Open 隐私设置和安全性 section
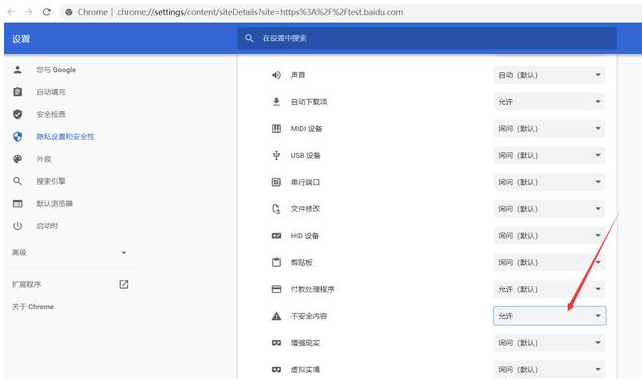Image resolution: width=642 pixels, height=379 pixels. click(65, 136)
